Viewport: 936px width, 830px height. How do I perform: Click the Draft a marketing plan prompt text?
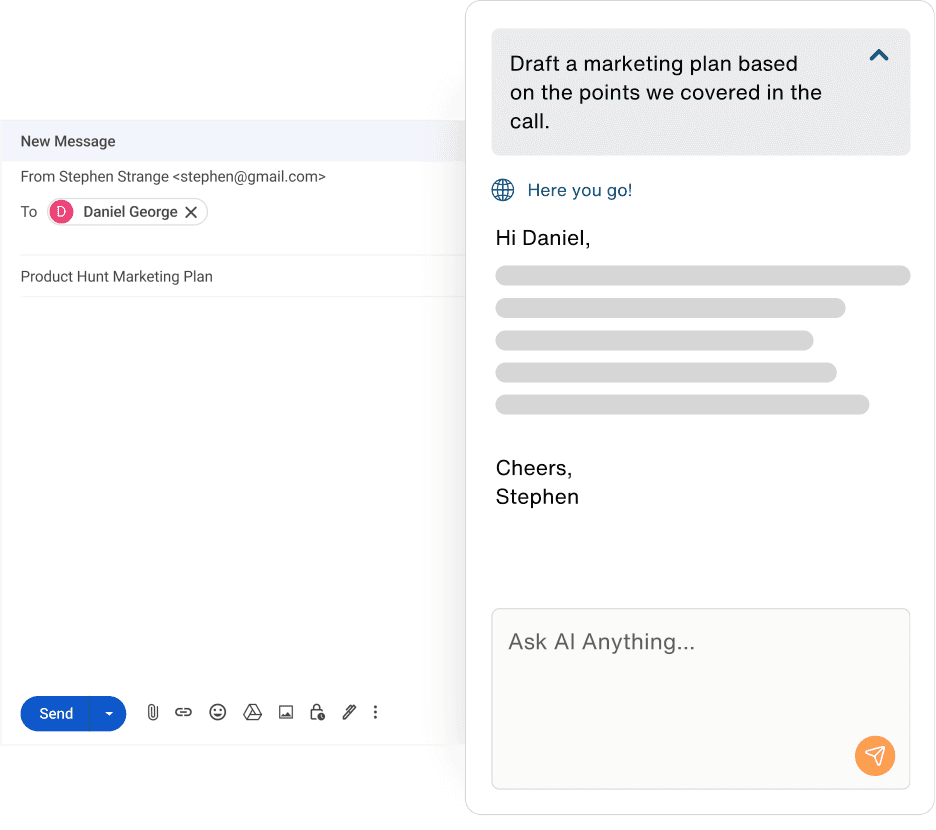[x=666, y=93]
